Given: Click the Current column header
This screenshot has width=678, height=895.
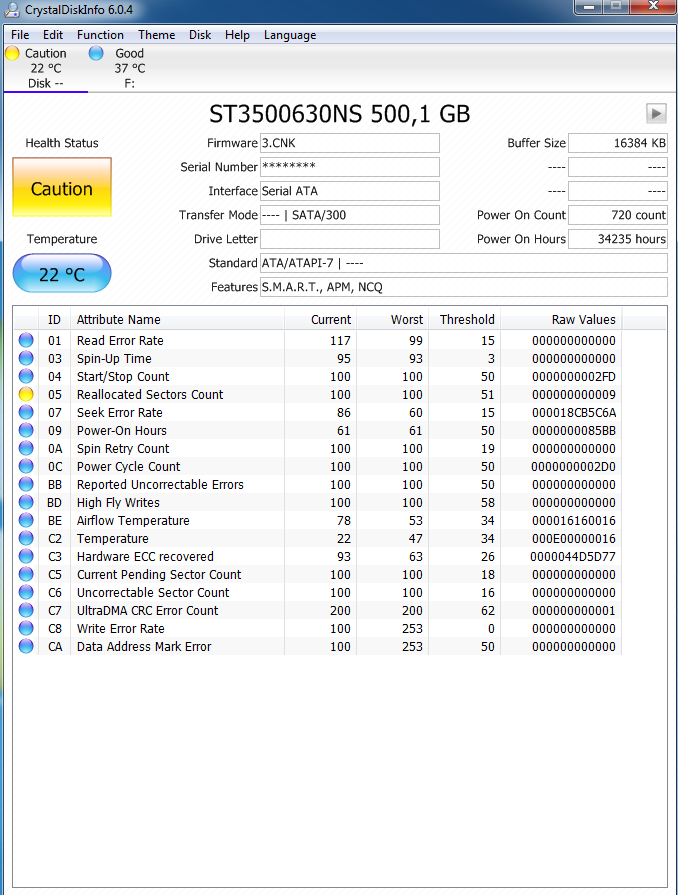Looking at the screenshot, I should 320,320.
